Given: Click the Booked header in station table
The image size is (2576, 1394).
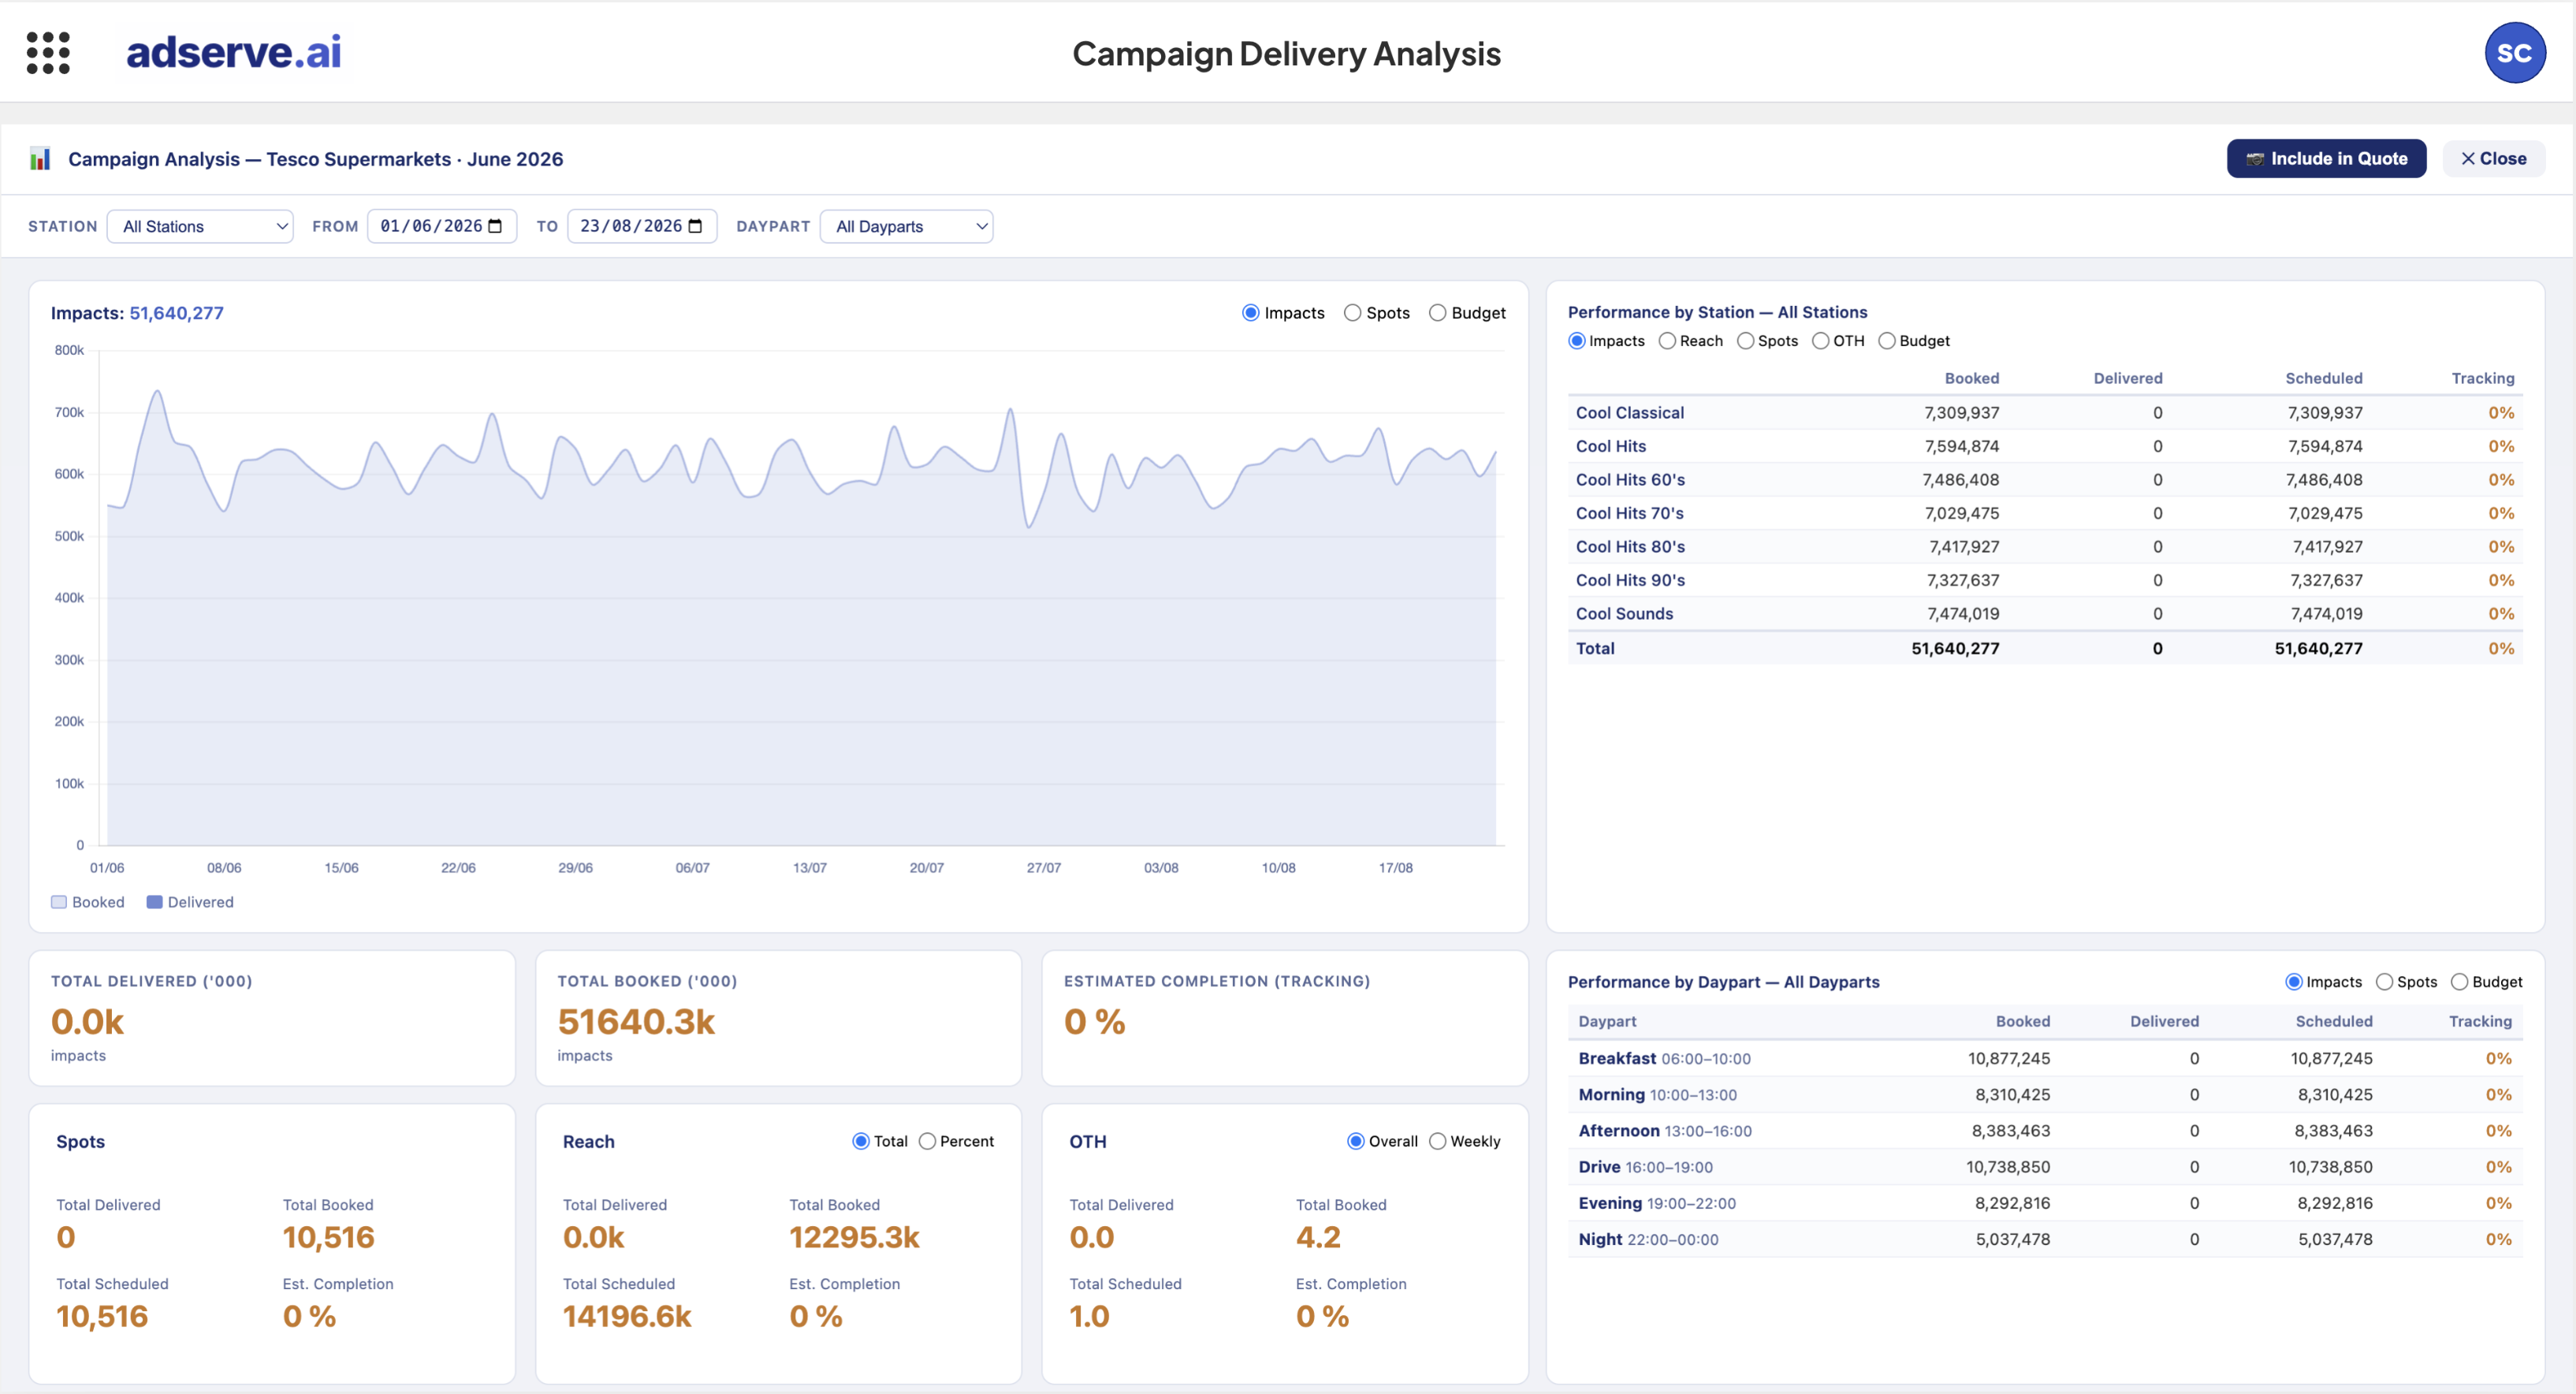Looking at the screenshot, I should [1971, 378].
